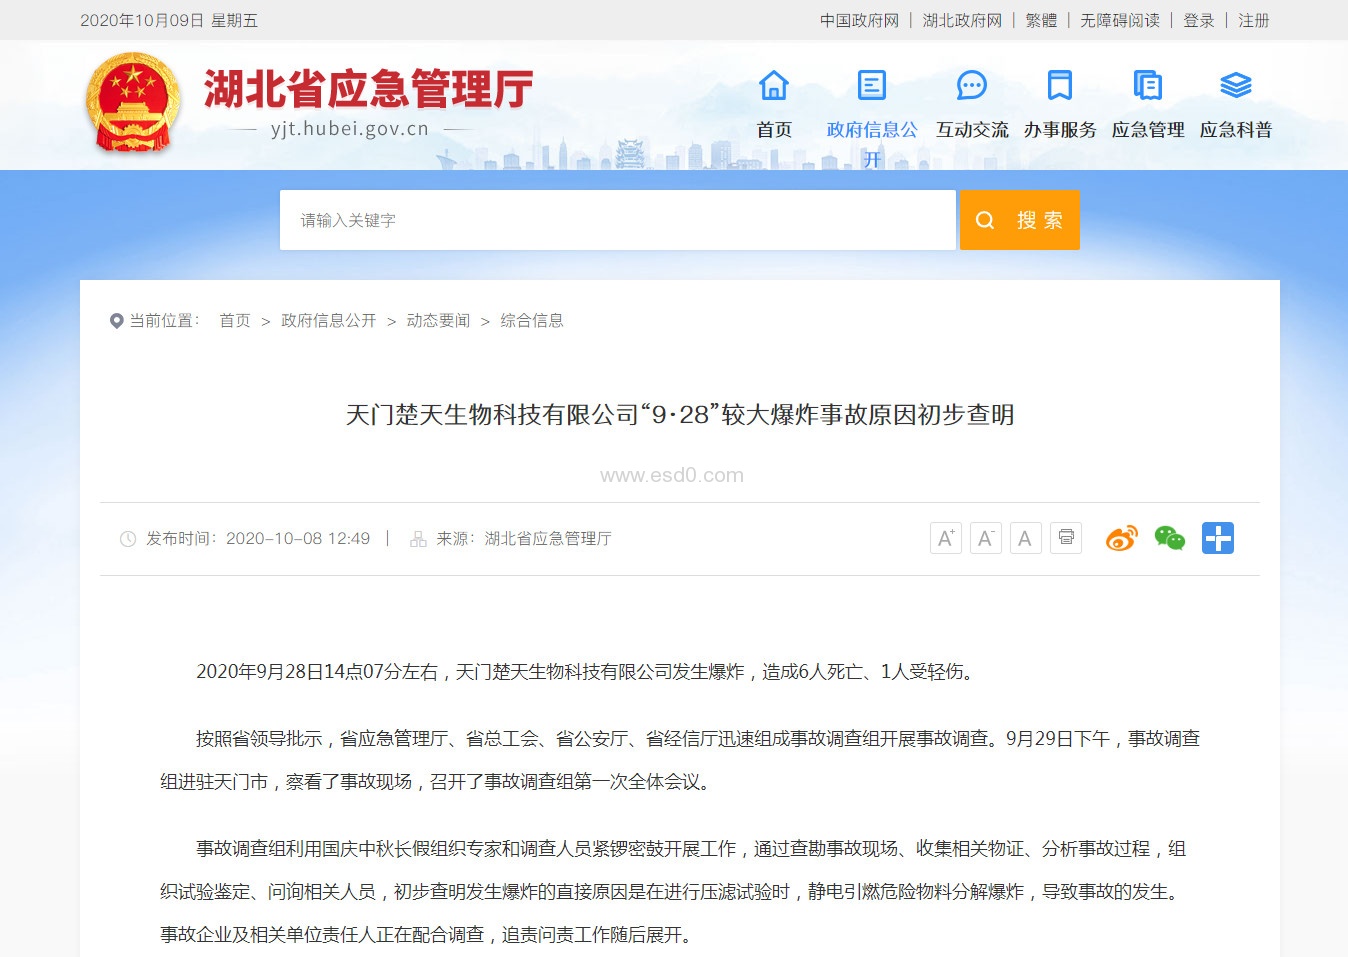This screenshot has width=1348, height=957.
Task: Select the 办事服务 bookmark icon
Action: (1059, 86)
